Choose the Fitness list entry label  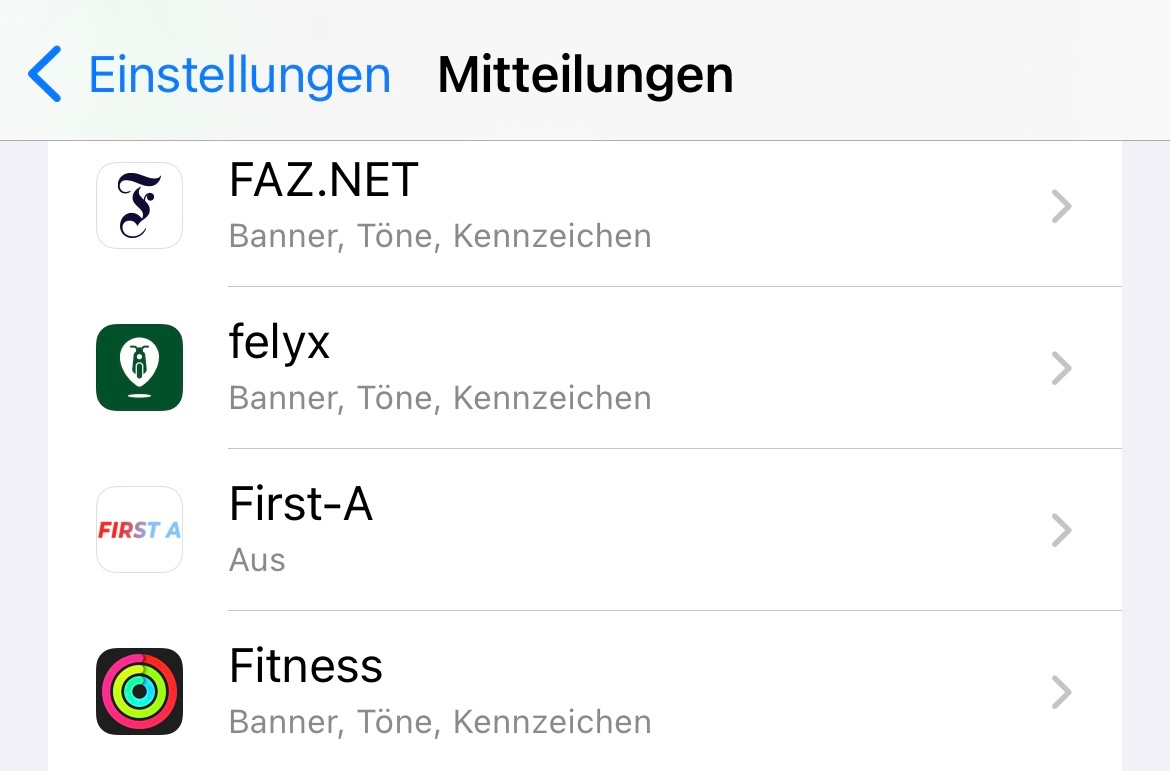click(306, 667)
